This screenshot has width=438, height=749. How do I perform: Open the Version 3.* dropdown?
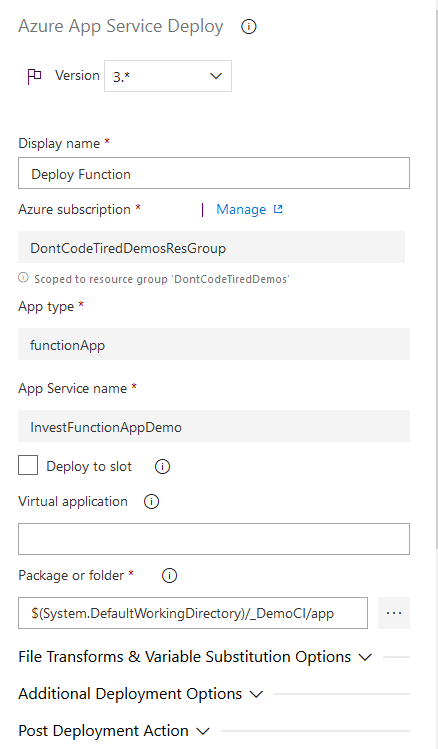coord(168,76)
